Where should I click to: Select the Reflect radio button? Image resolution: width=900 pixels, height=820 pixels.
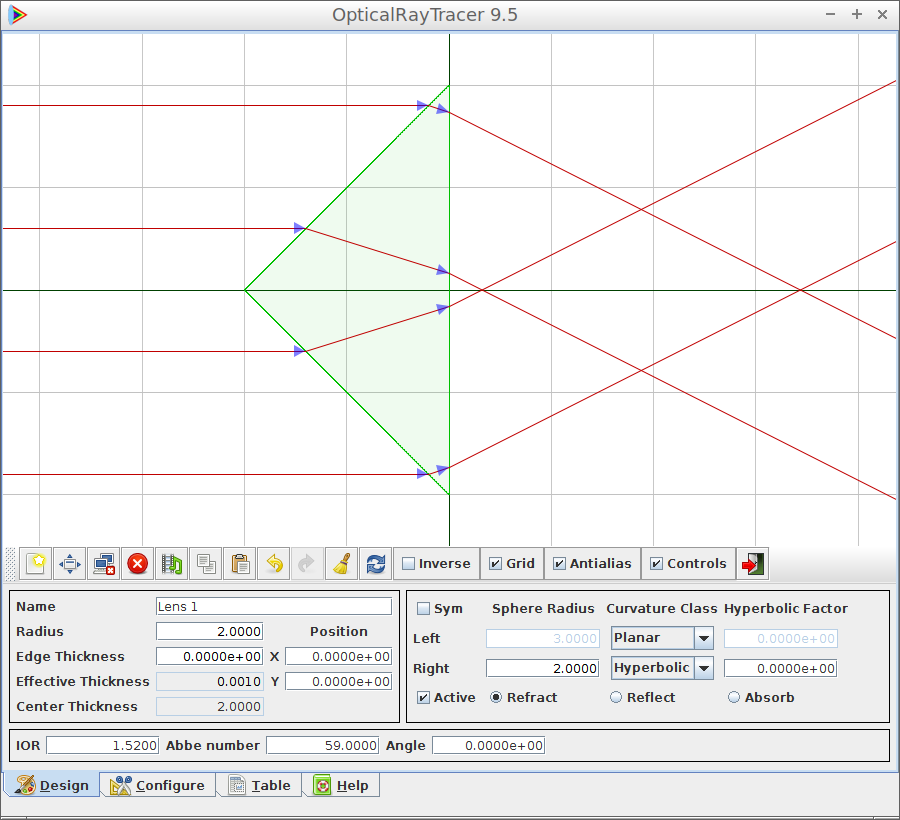coord(616,698)
